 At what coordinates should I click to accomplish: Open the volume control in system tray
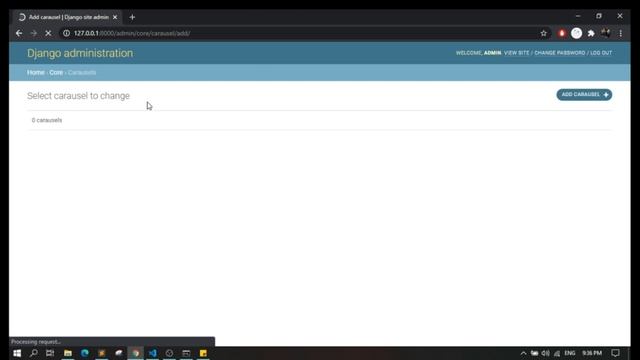click(x=545, y=353)
